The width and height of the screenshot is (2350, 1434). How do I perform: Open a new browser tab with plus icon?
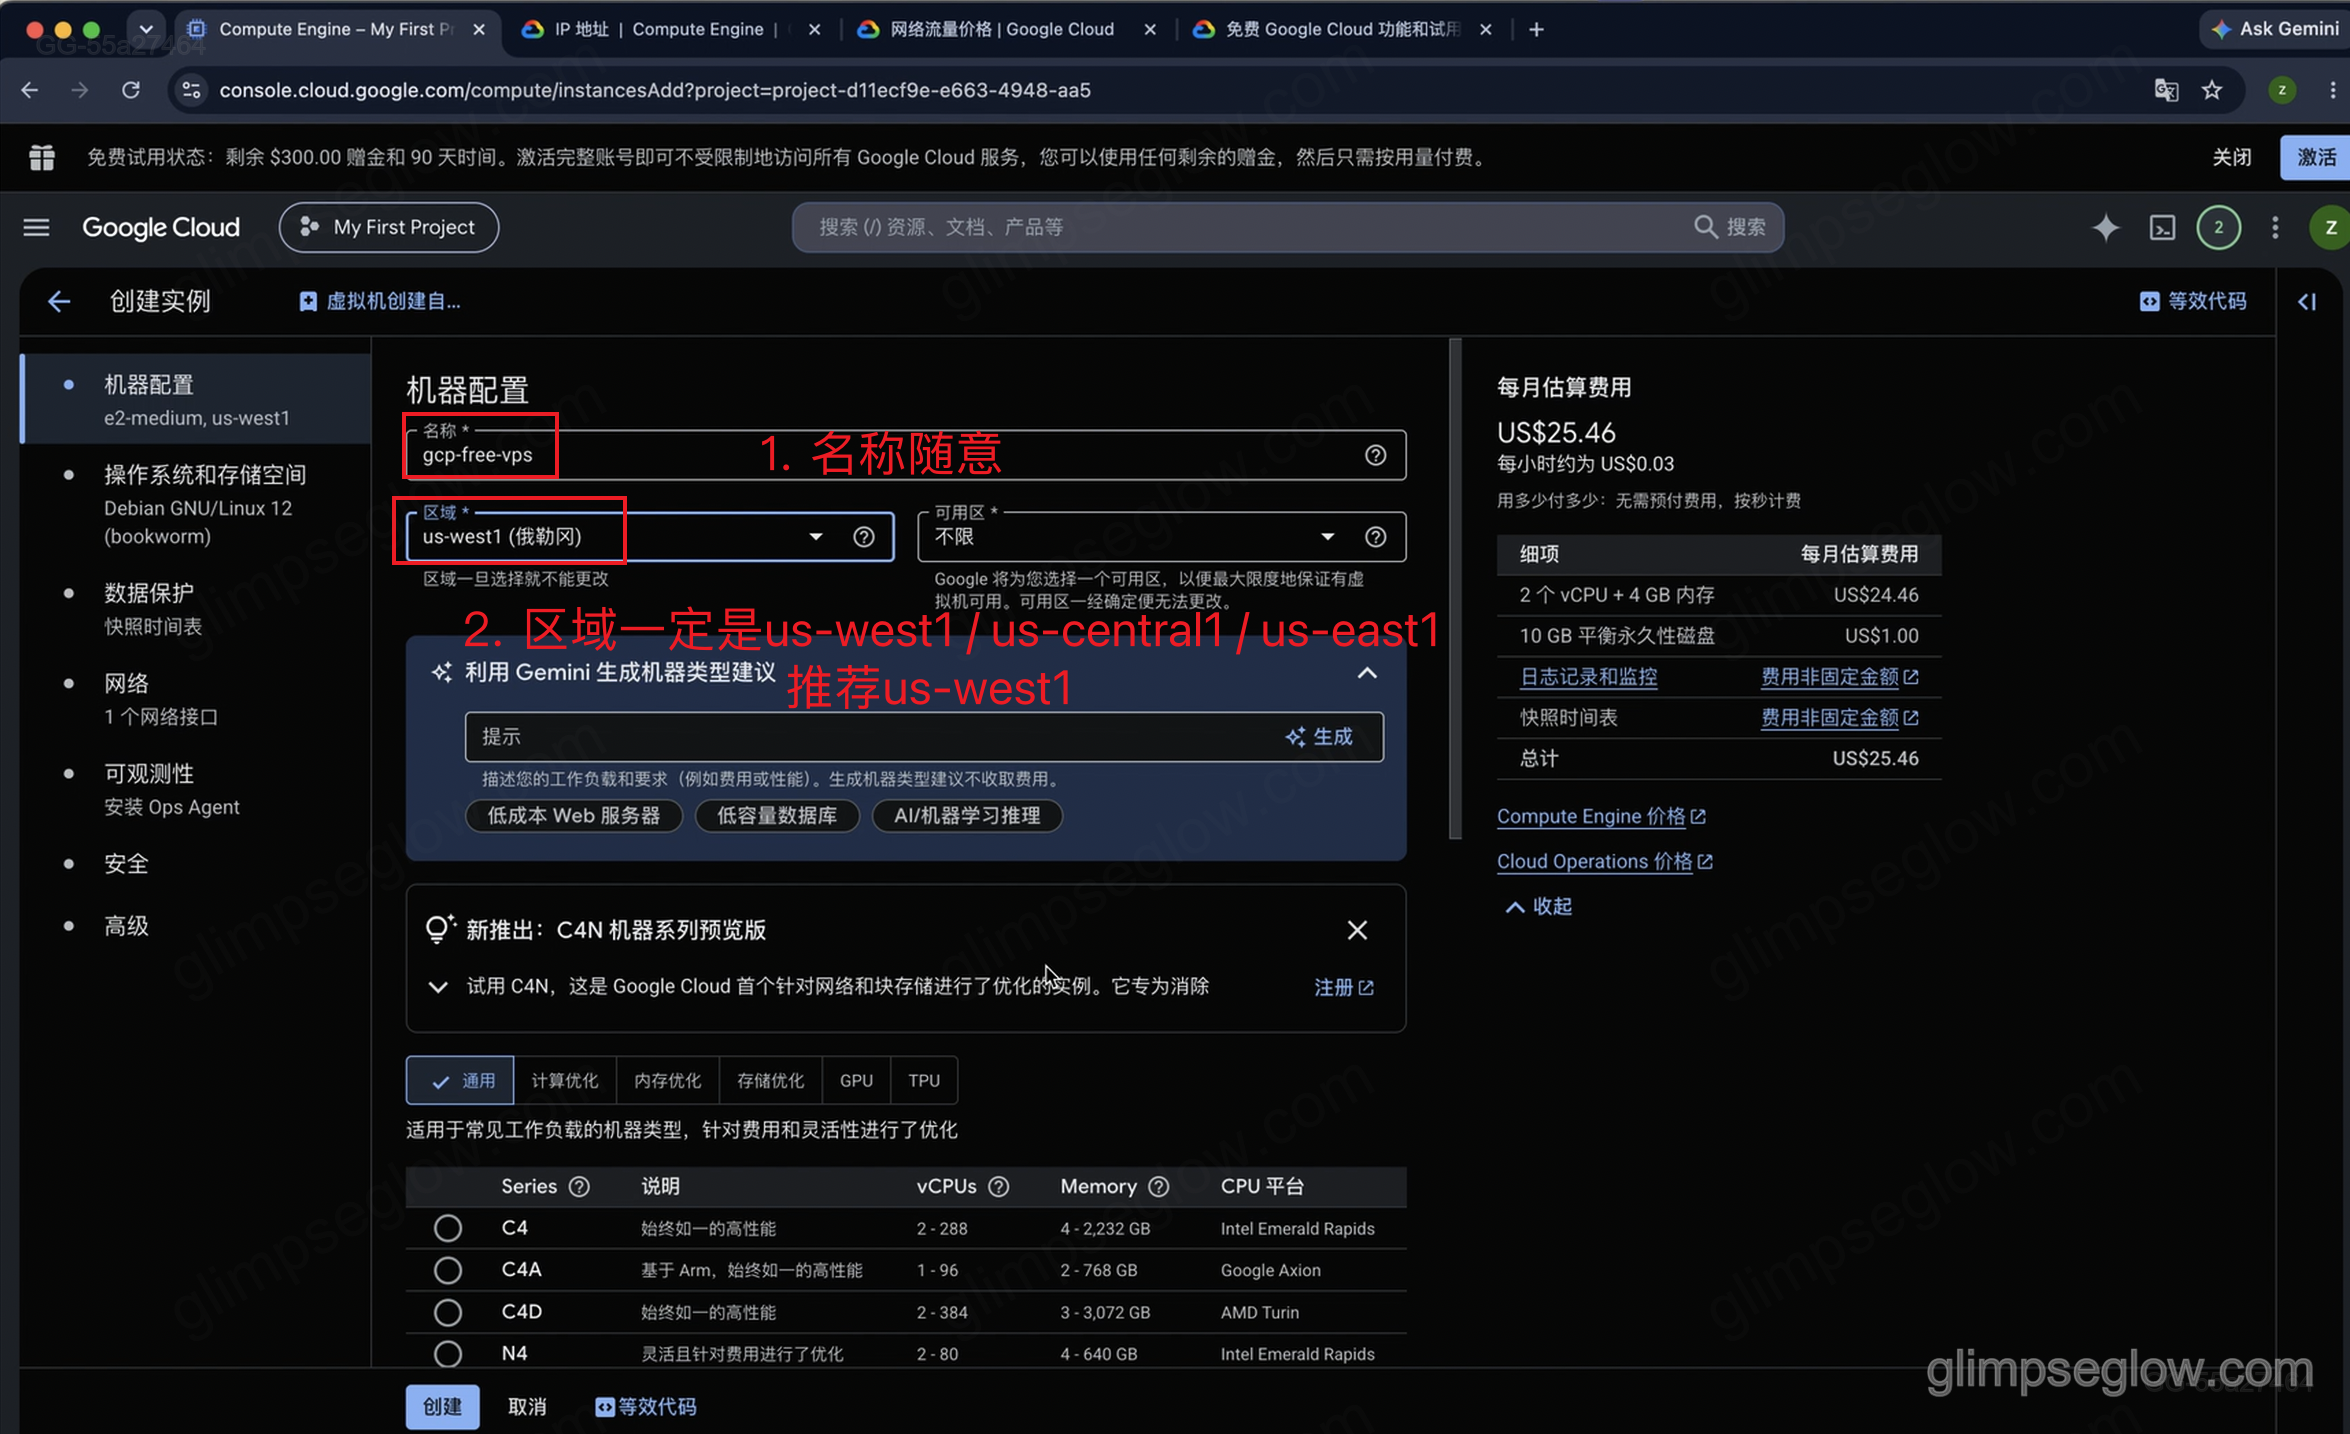(1536, 29)
